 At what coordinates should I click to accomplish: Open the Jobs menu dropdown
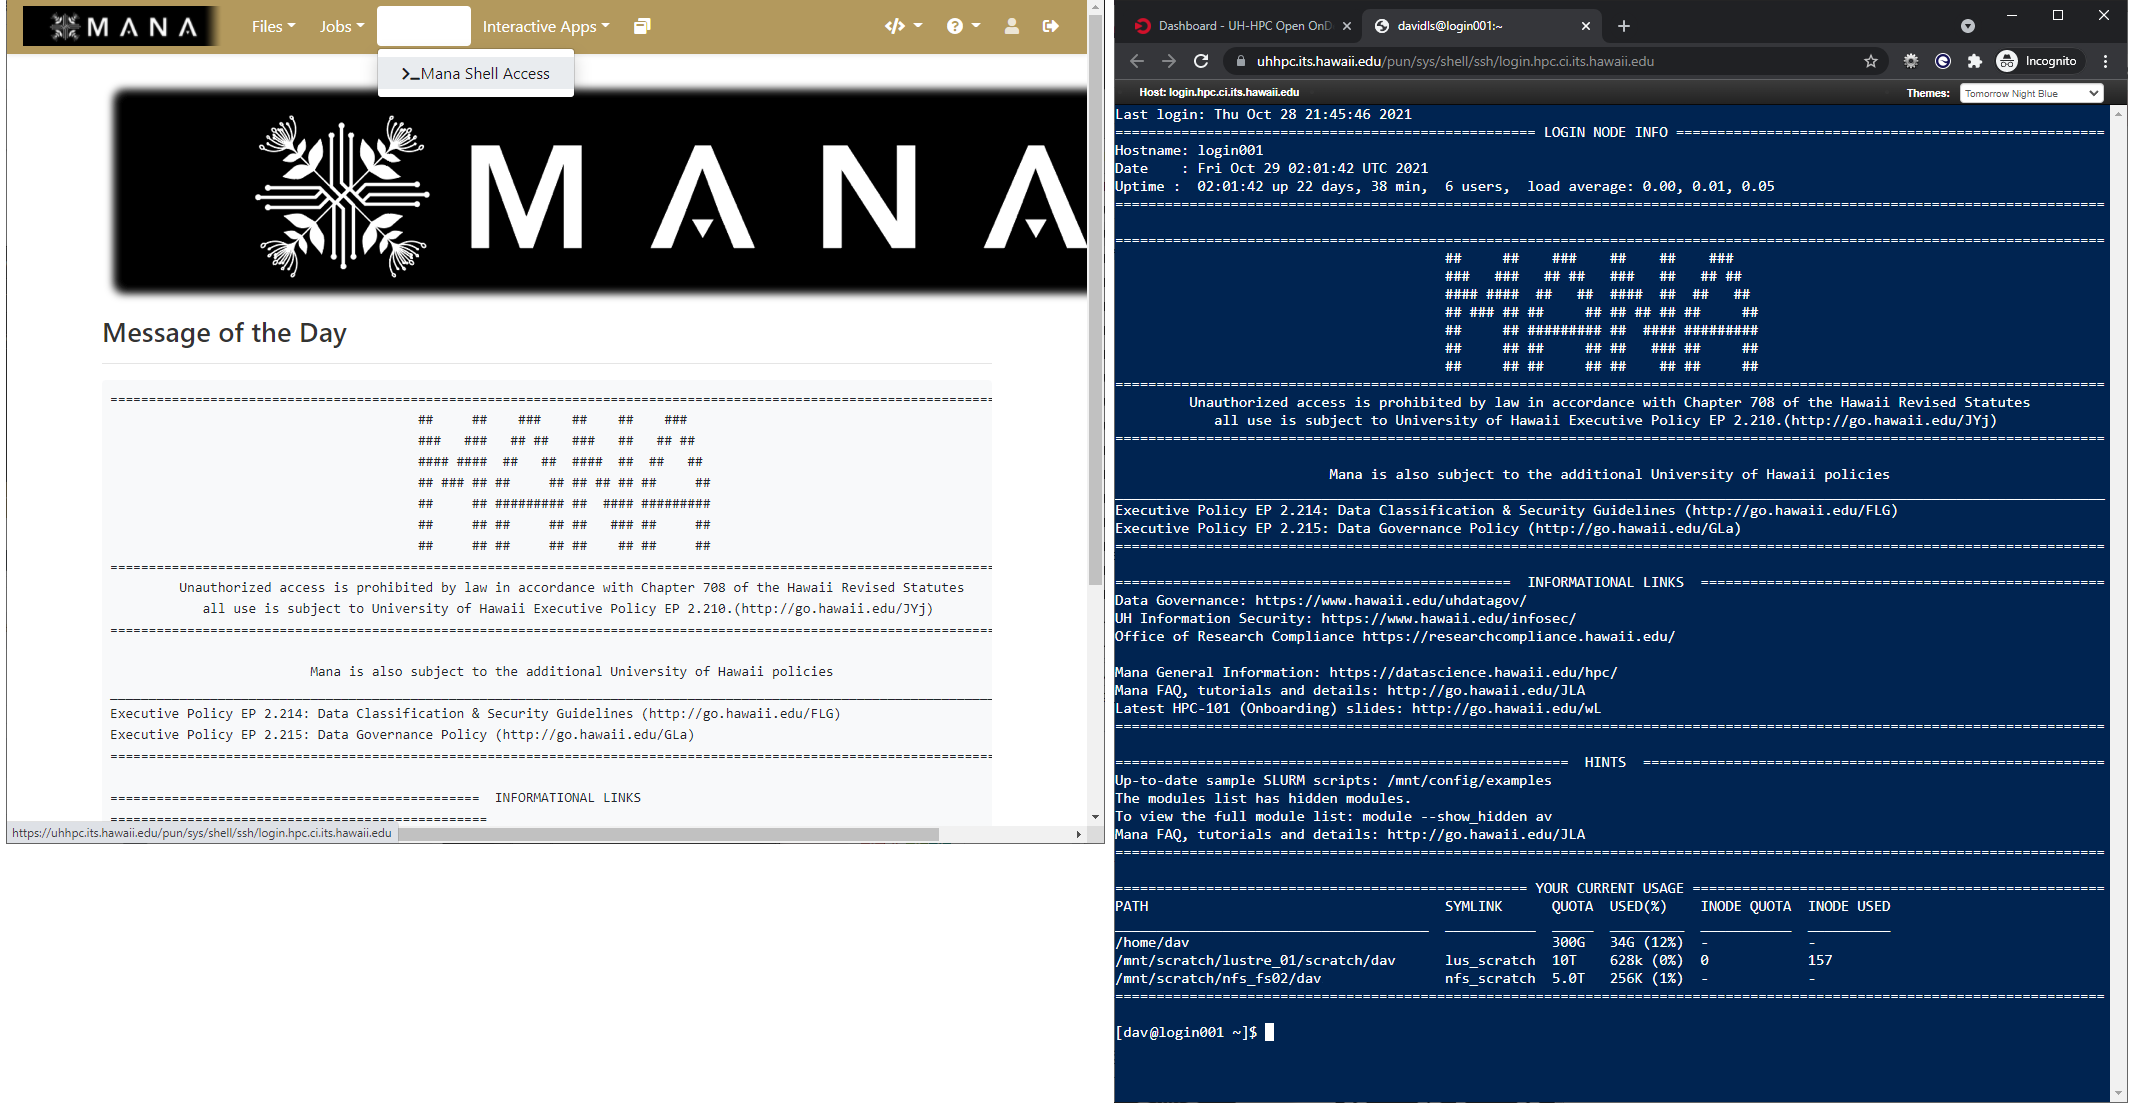[x=342, y=25]
